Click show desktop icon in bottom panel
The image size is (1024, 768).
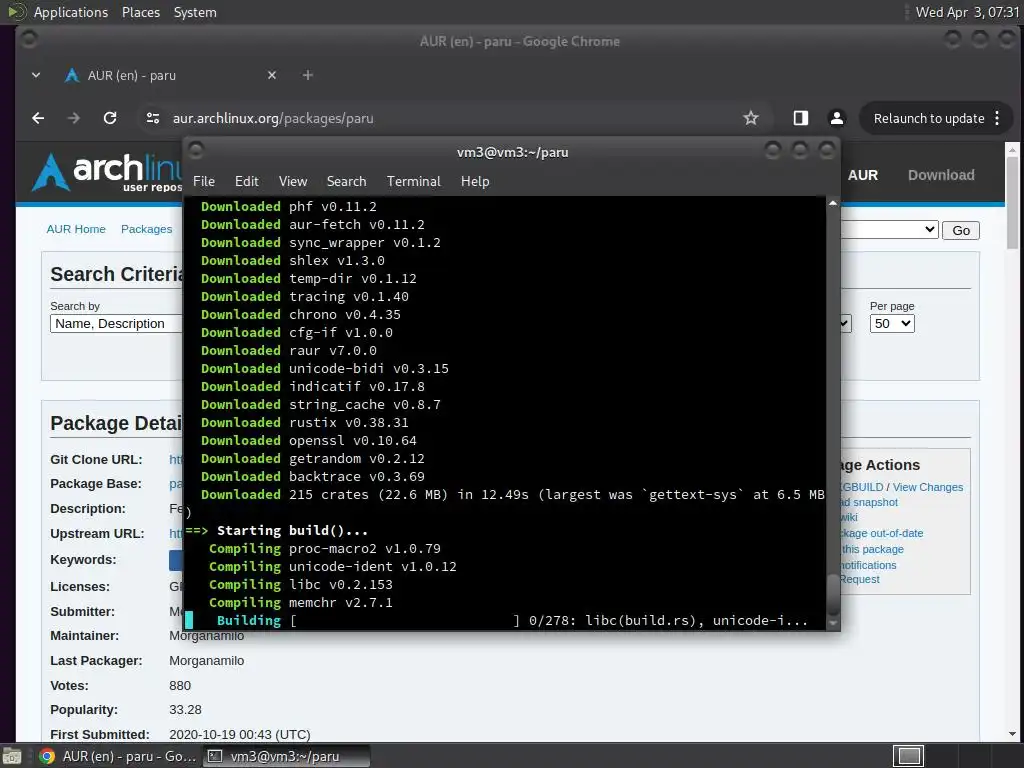12,756
